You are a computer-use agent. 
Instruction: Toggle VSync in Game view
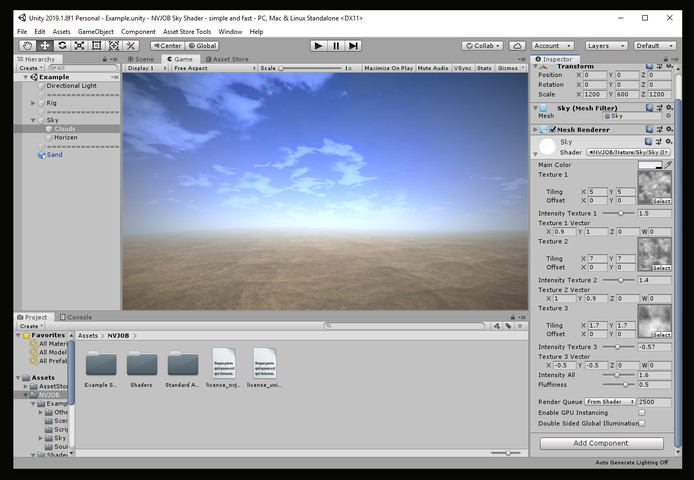pos(463,68)
